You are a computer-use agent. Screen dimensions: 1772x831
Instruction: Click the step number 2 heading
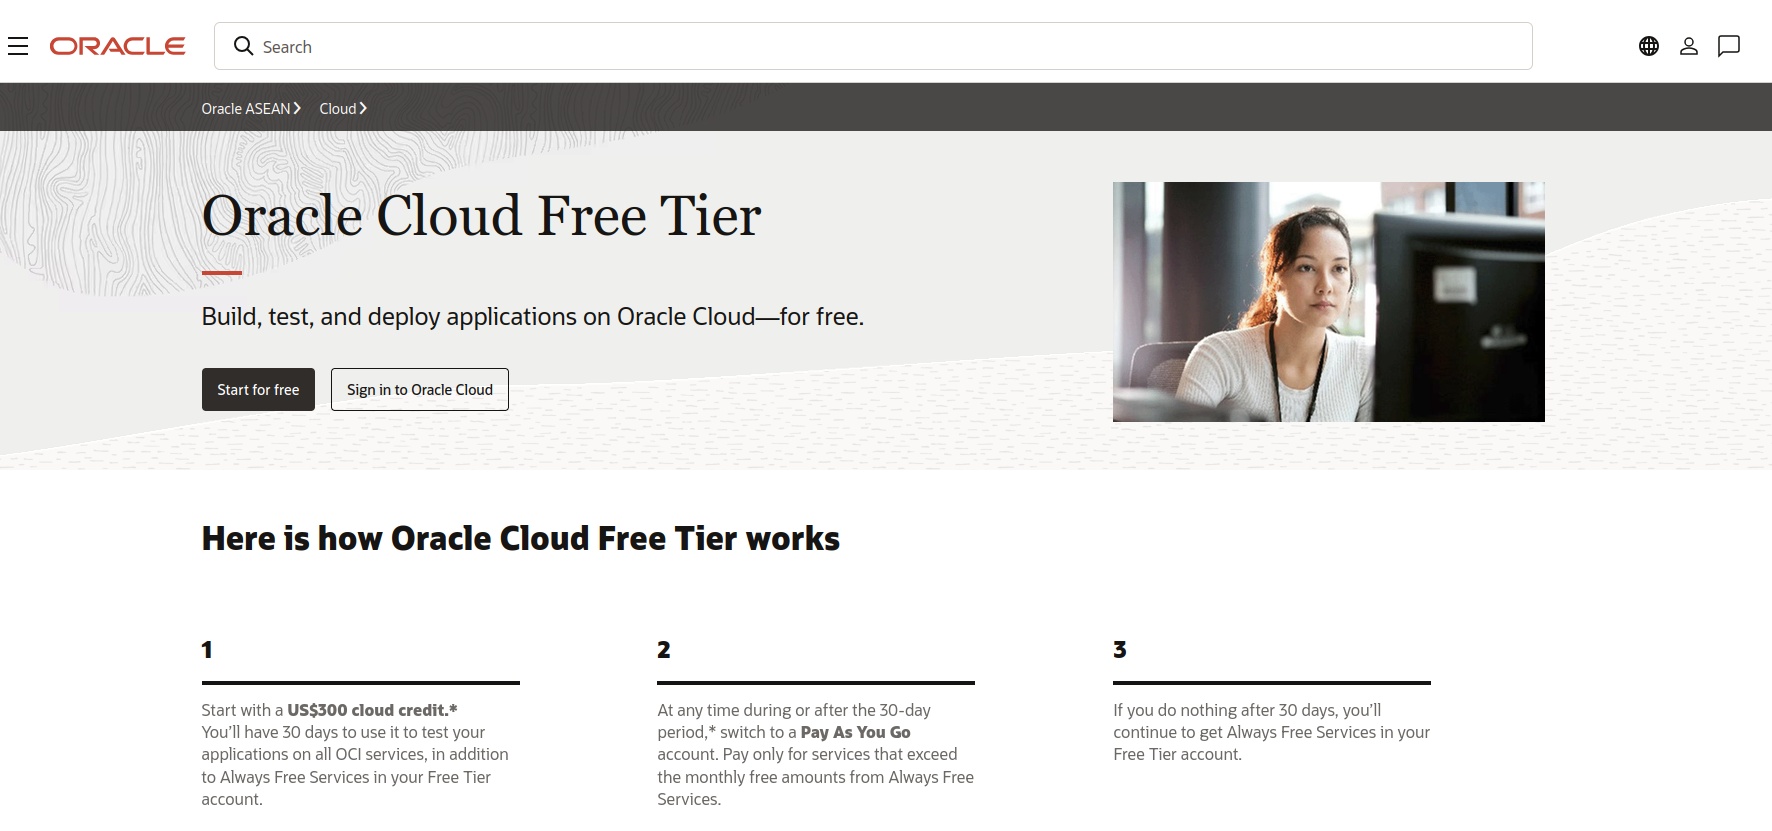[664, 650]
